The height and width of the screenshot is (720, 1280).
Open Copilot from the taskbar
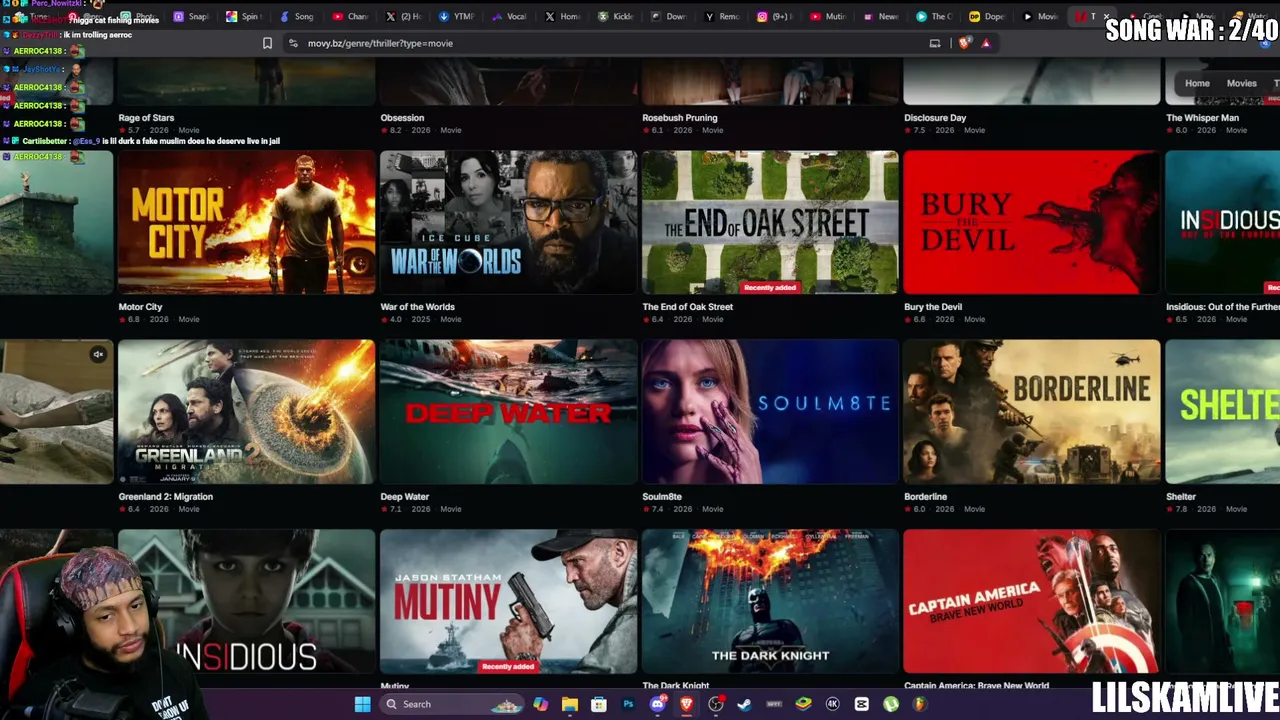(x=540, y=704)
